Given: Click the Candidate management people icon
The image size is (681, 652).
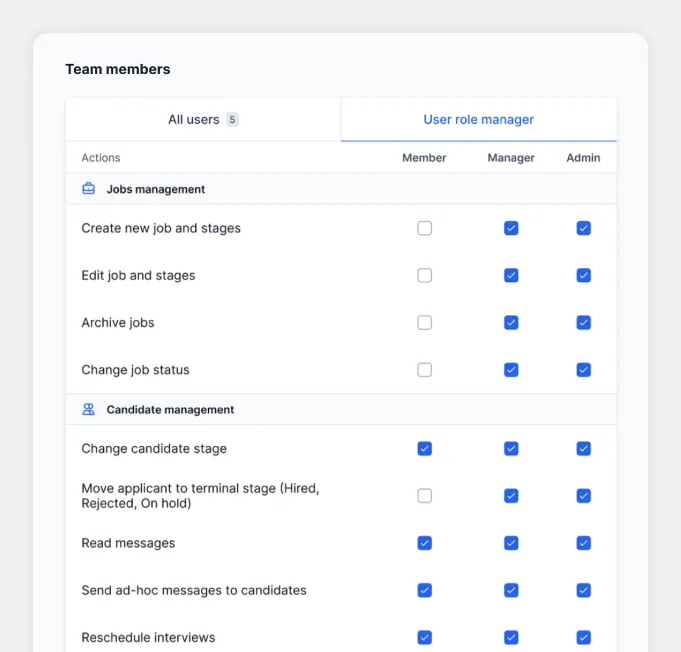Looking at the screenshot, I should (89, 409).
